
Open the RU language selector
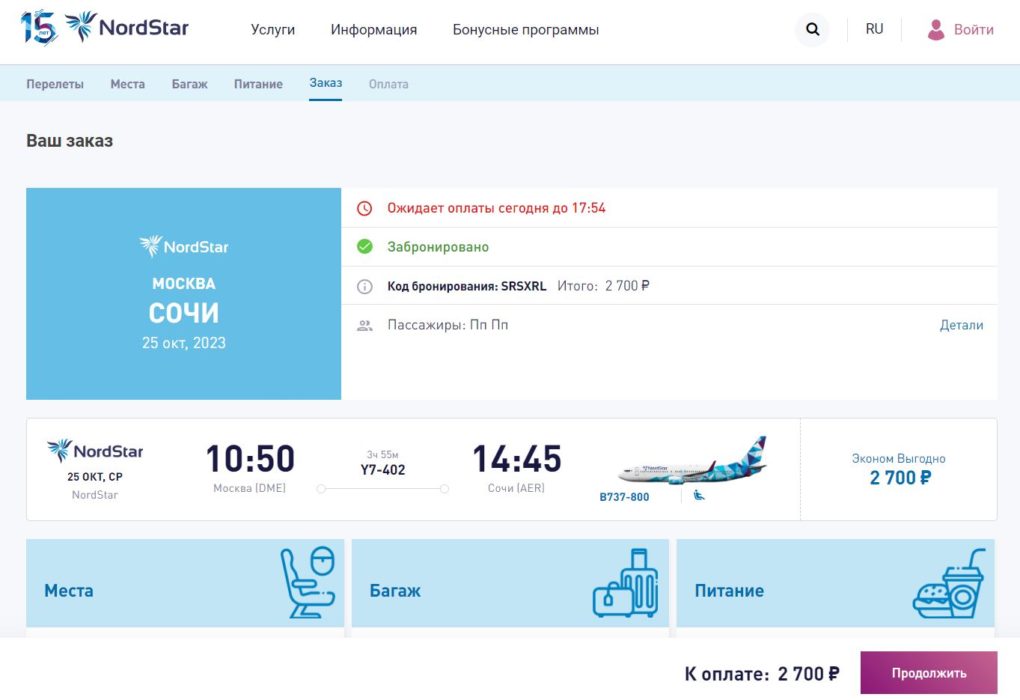(x=874, y=30)
